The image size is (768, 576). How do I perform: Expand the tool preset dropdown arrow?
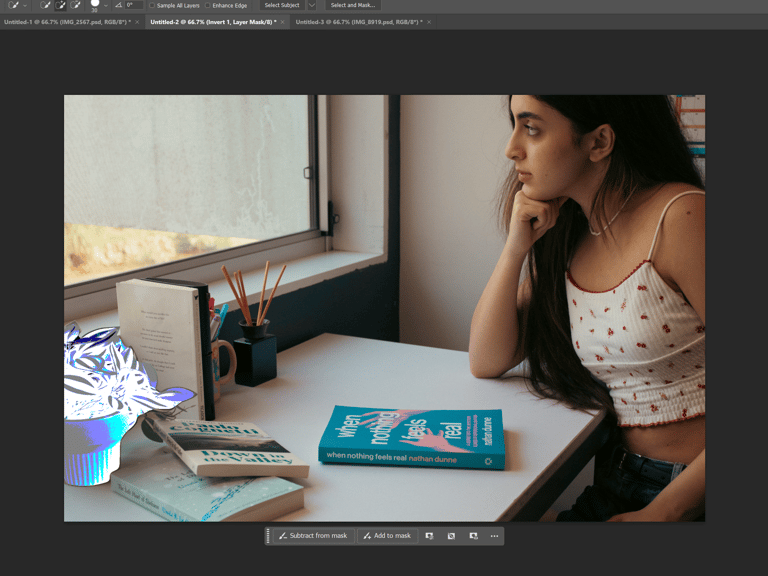(x=25, y=5)
